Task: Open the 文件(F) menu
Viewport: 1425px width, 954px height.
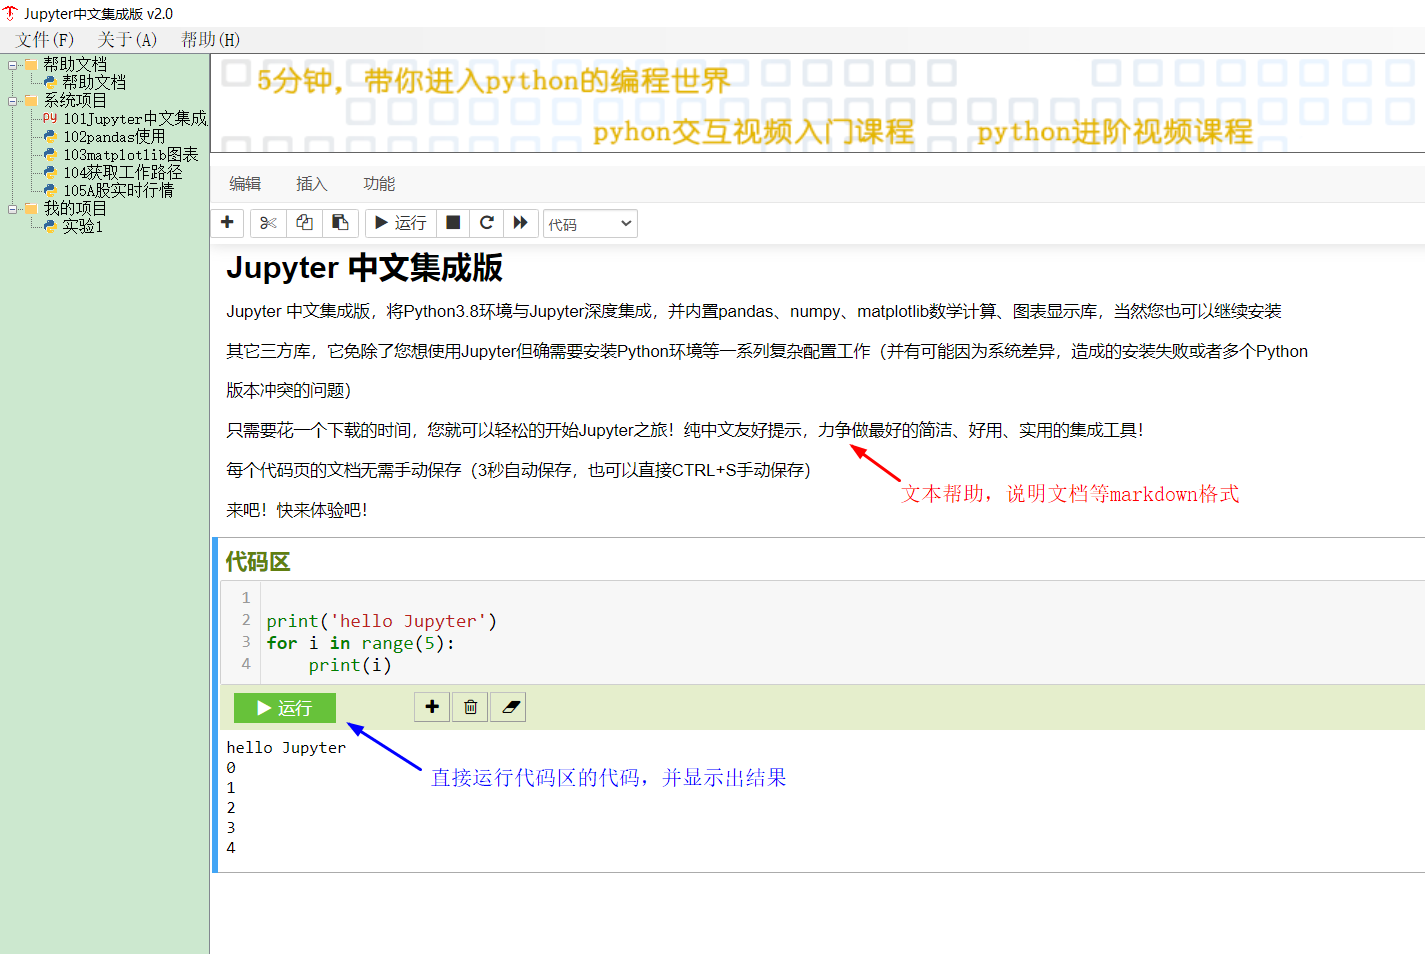Action: [45, 40]
